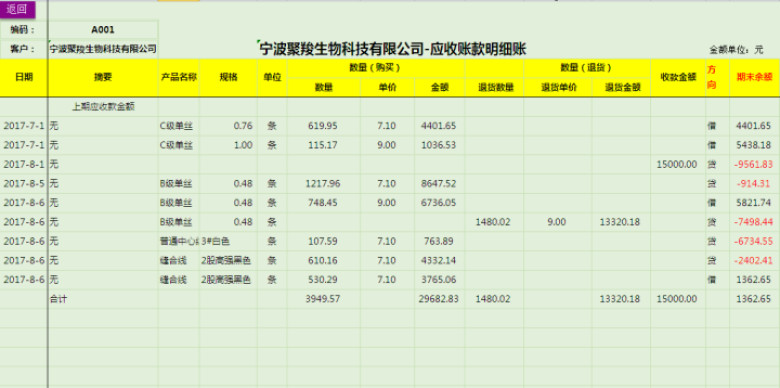This screenshot has height=388, width=780.
Task: Select the 2017-8-1 date cell
Action: tap(23, 165)
